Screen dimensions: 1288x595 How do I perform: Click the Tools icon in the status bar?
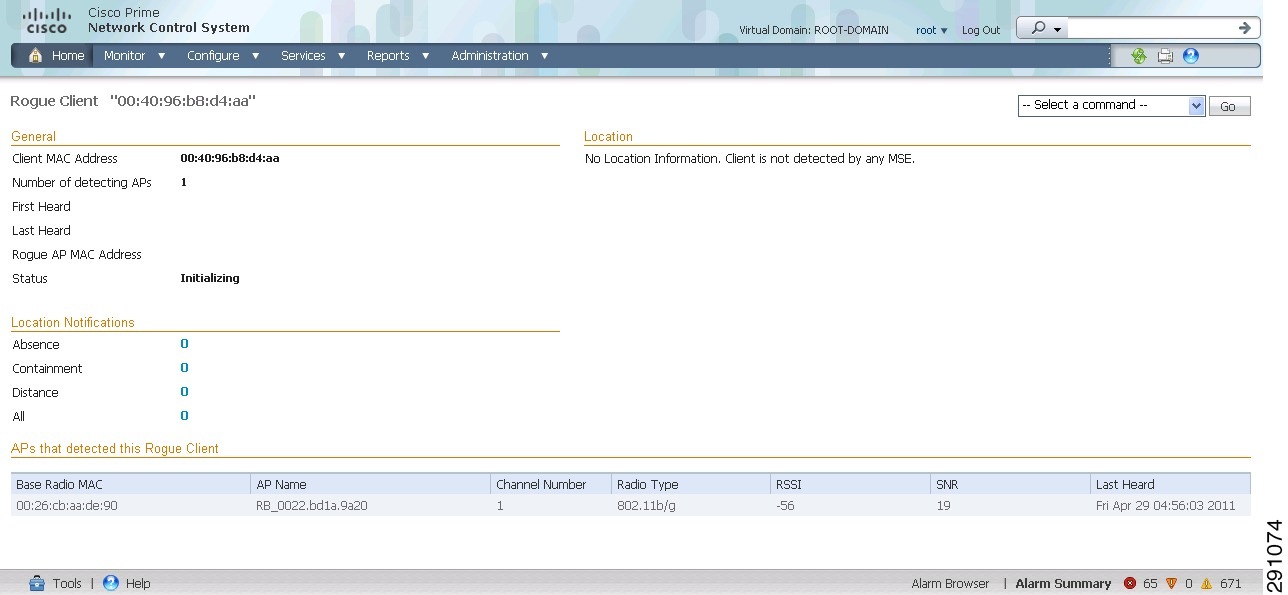click(38, 583)
